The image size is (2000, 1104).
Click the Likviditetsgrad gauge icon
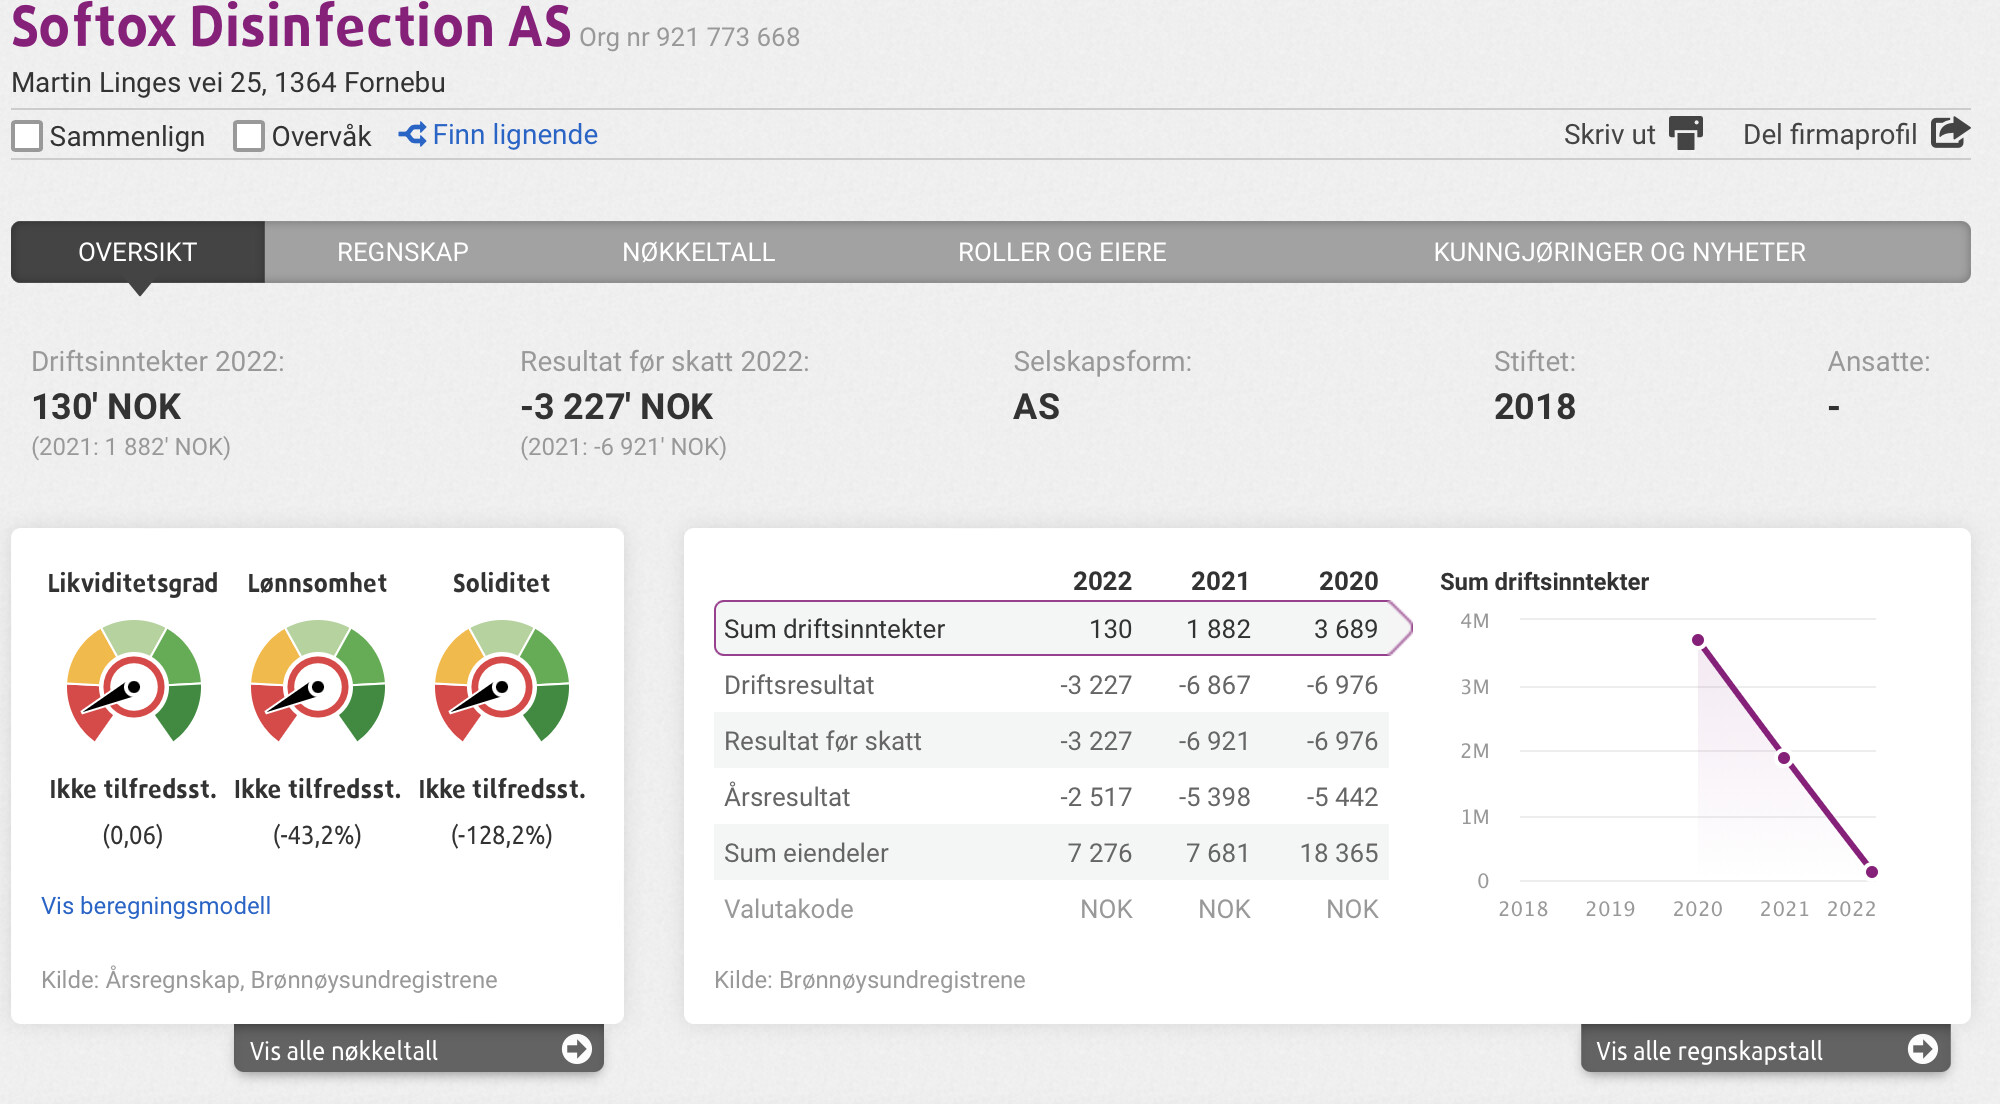(133, 682)
